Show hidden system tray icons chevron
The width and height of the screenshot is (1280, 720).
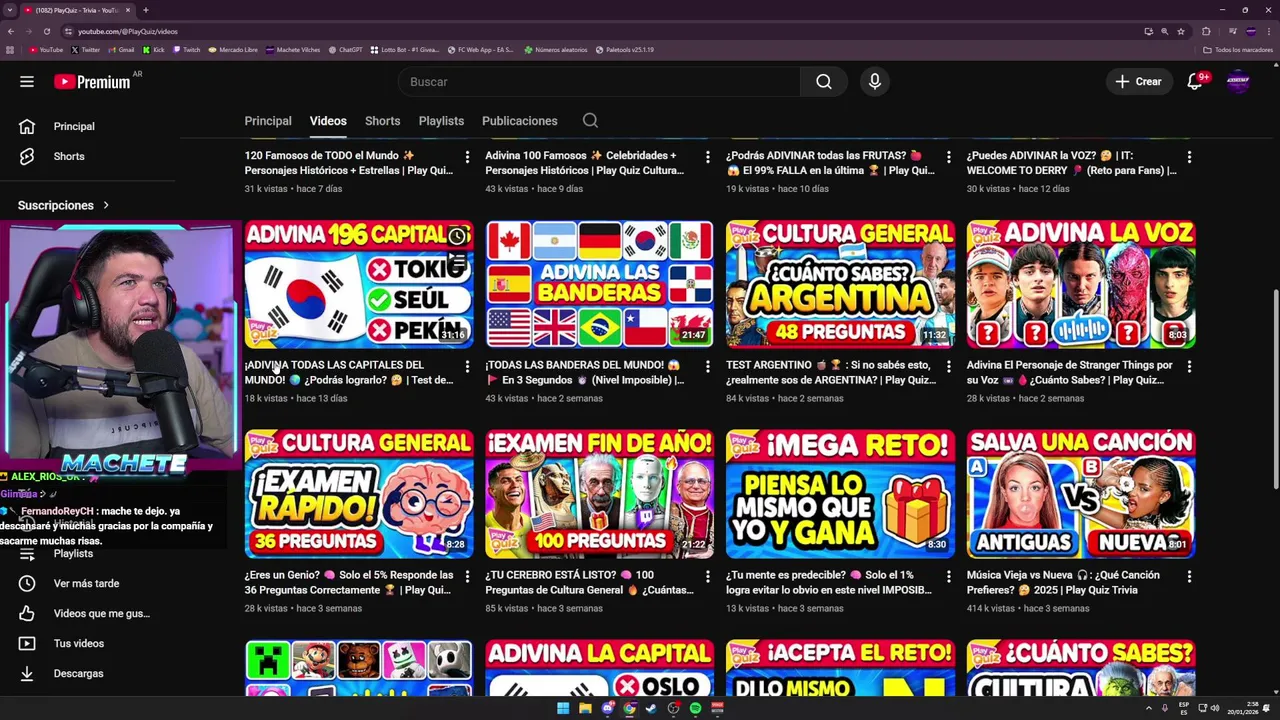1150,708
